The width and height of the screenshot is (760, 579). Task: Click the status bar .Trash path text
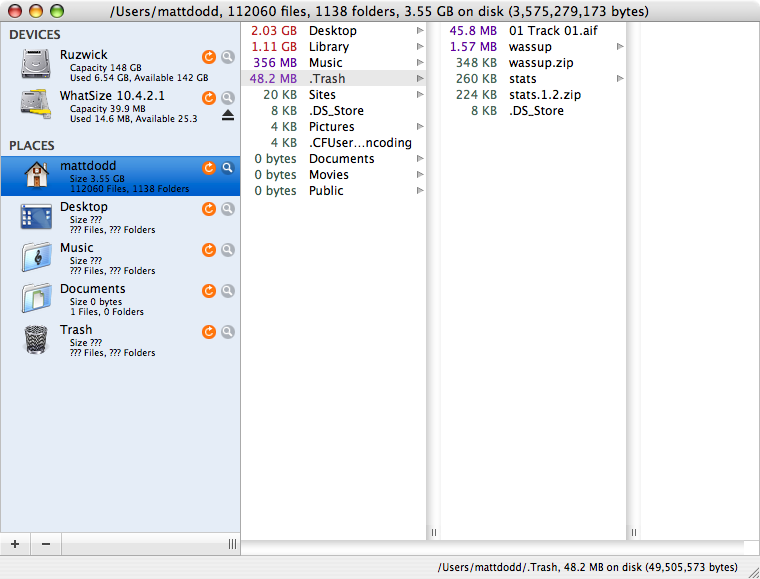tap(587, 567)
